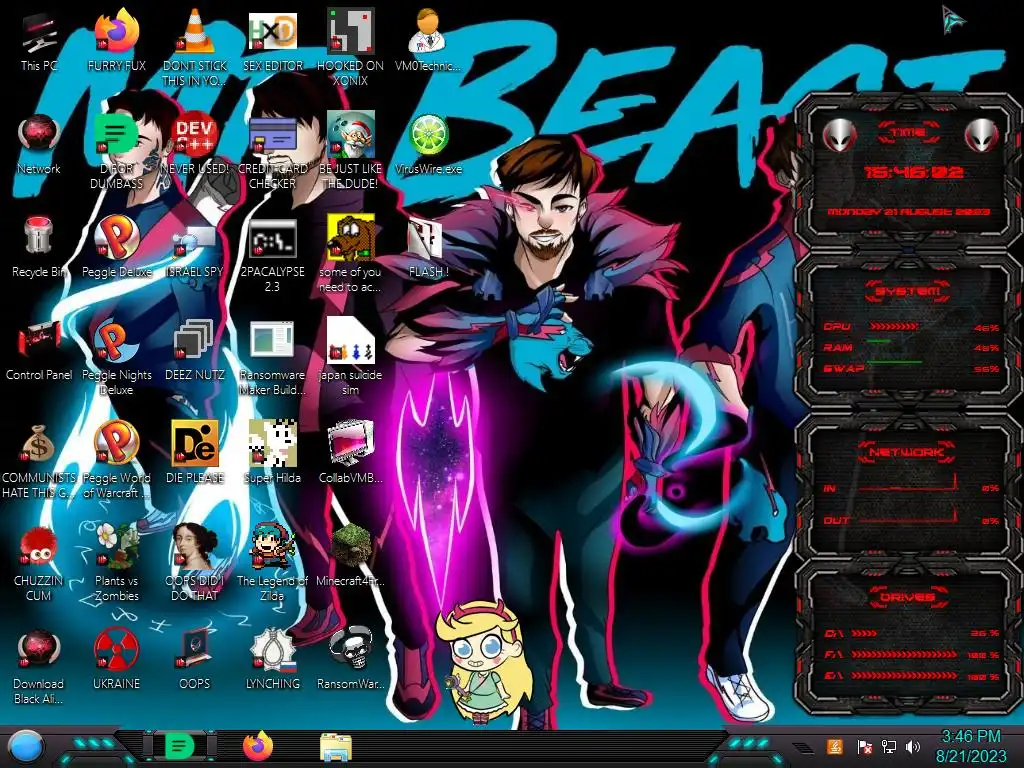Open the green app pinned on taskbar
Image resolution: width=1024 pixels, height=768 pixels.
coord(179,746)
